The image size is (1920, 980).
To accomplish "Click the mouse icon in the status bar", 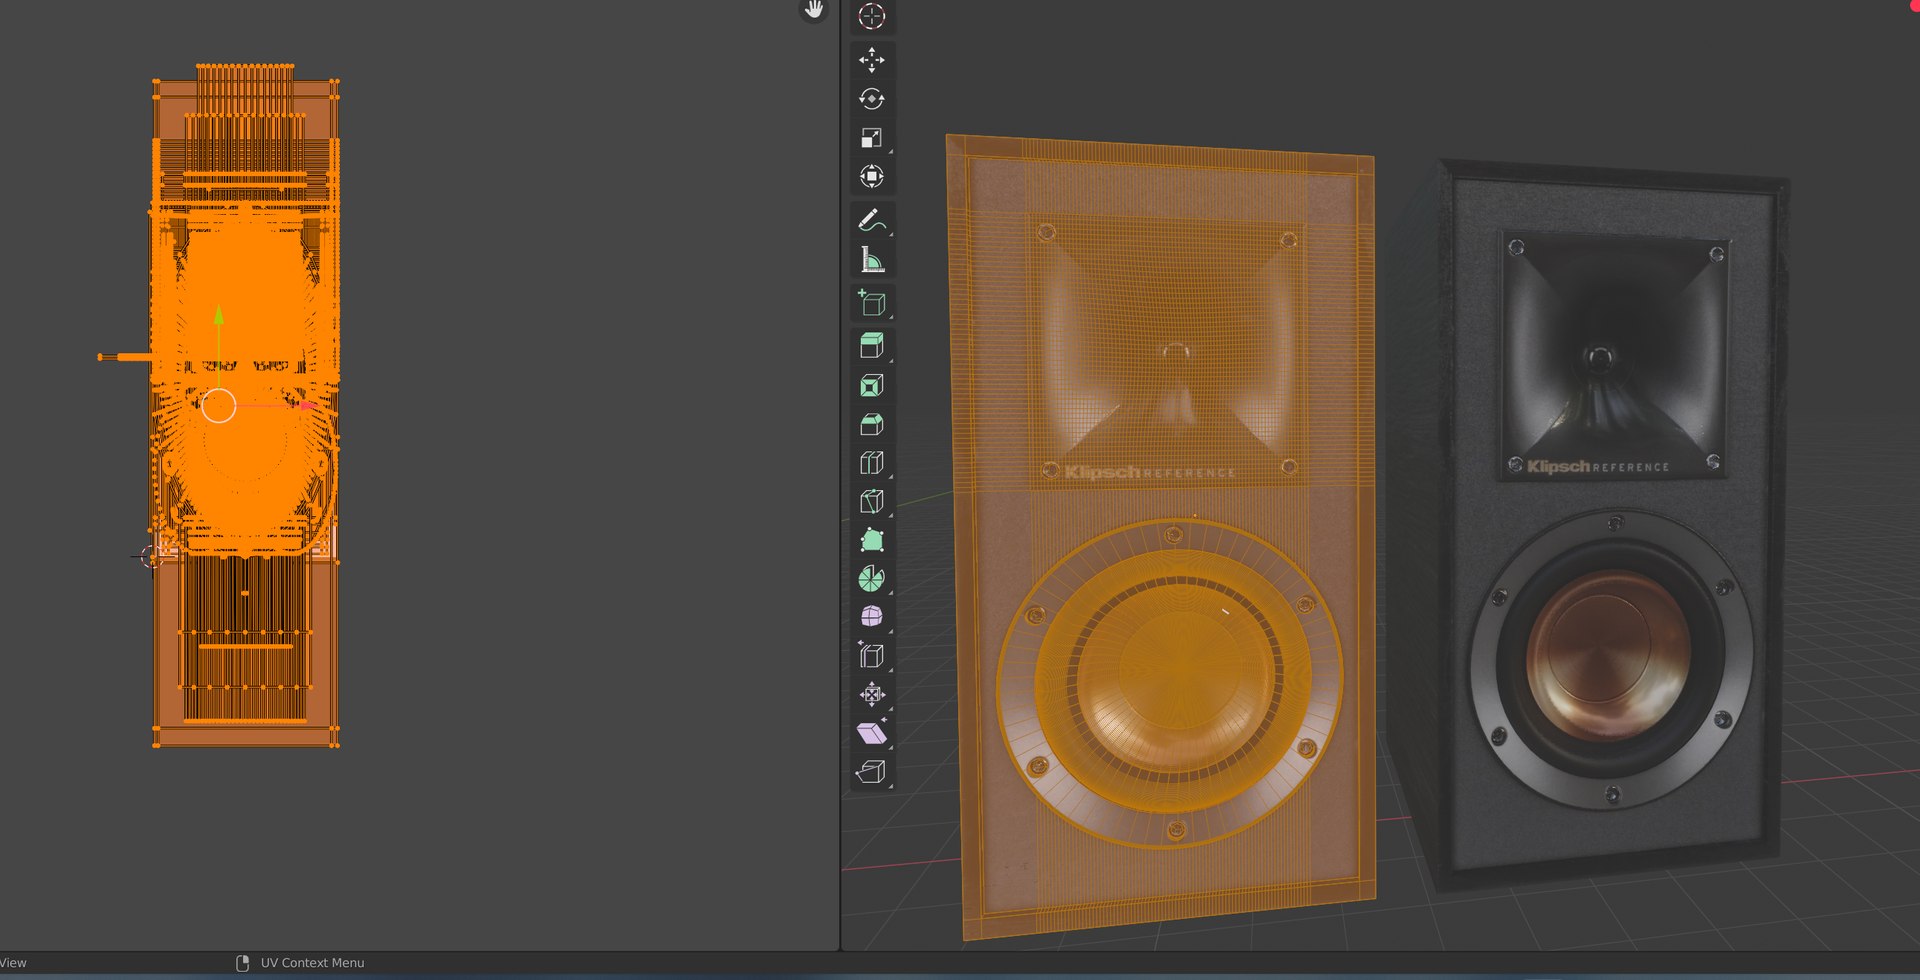I will (x=242, y=963).
